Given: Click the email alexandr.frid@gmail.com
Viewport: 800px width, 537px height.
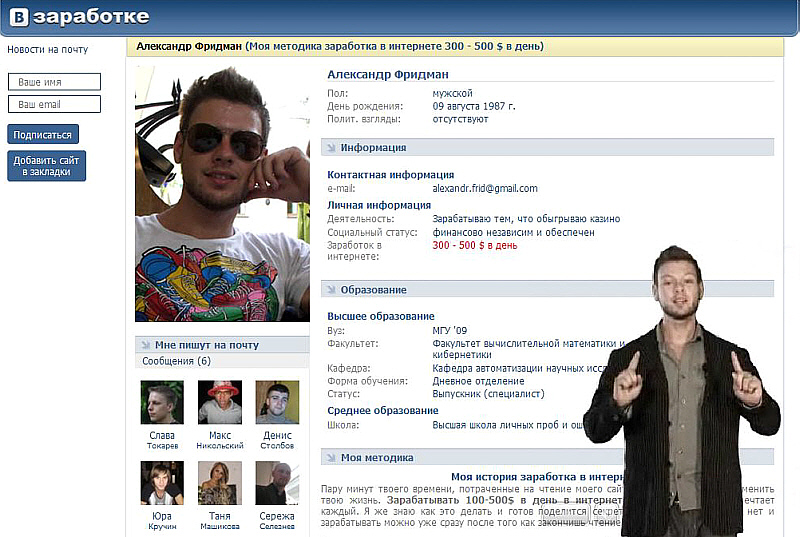Looking at the screenshot, I should pos(485,188).
